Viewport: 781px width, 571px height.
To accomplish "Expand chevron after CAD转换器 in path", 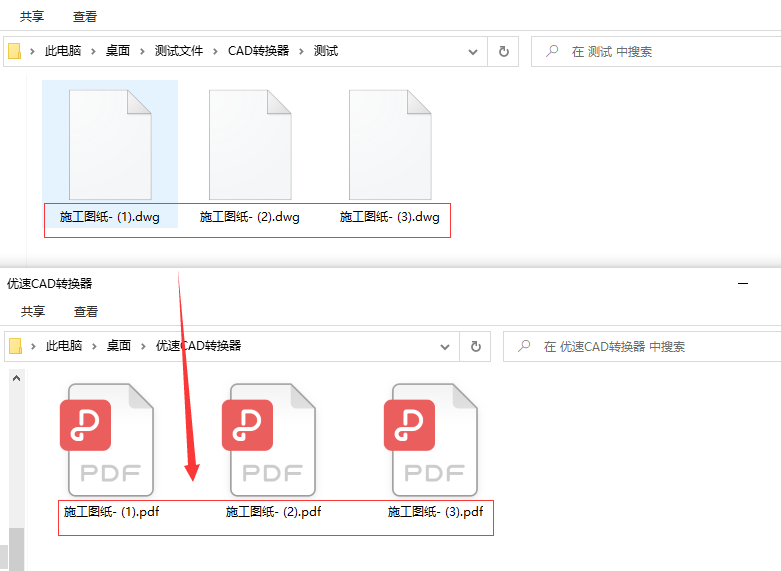I will click(301, 51).
